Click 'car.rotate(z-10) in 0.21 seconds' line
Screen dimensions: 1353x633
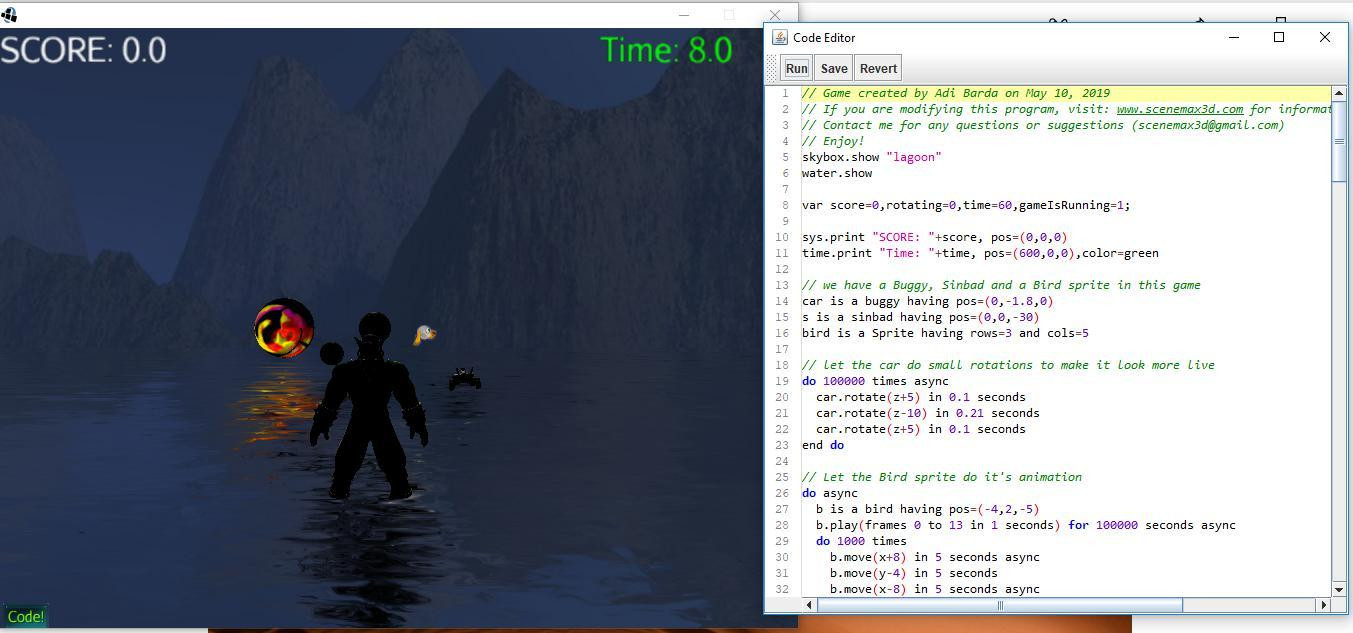[x=927, y=413]
